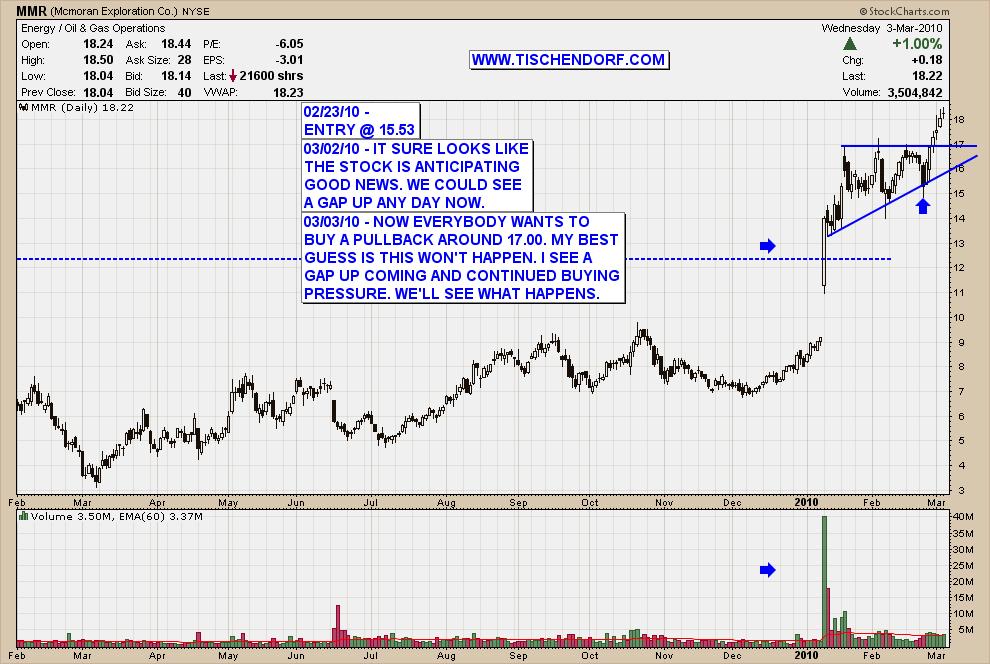
Task: Click the blue right arrow on price chart
Action: pyautogui.click(x=767, y=245)
